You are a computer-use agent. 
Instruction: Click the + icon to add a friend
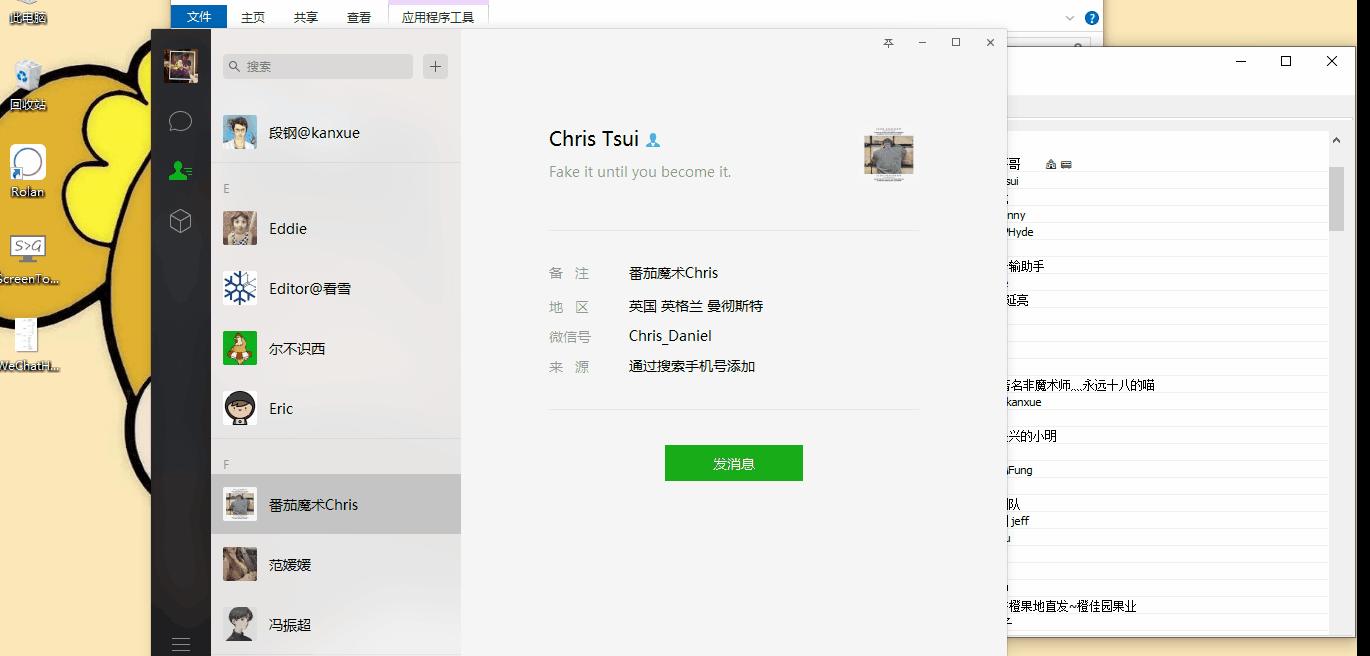click(436, 66)
